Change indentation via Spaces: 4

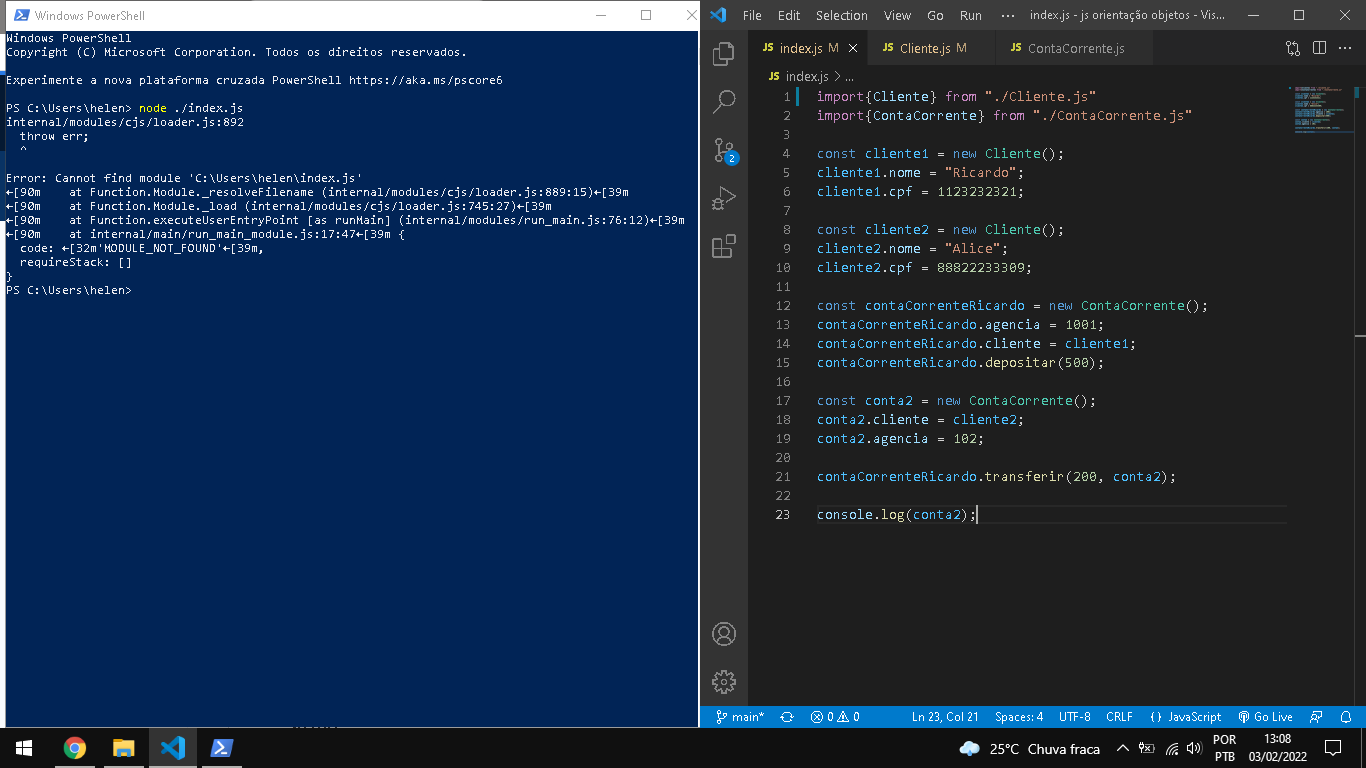point(1019,717)
